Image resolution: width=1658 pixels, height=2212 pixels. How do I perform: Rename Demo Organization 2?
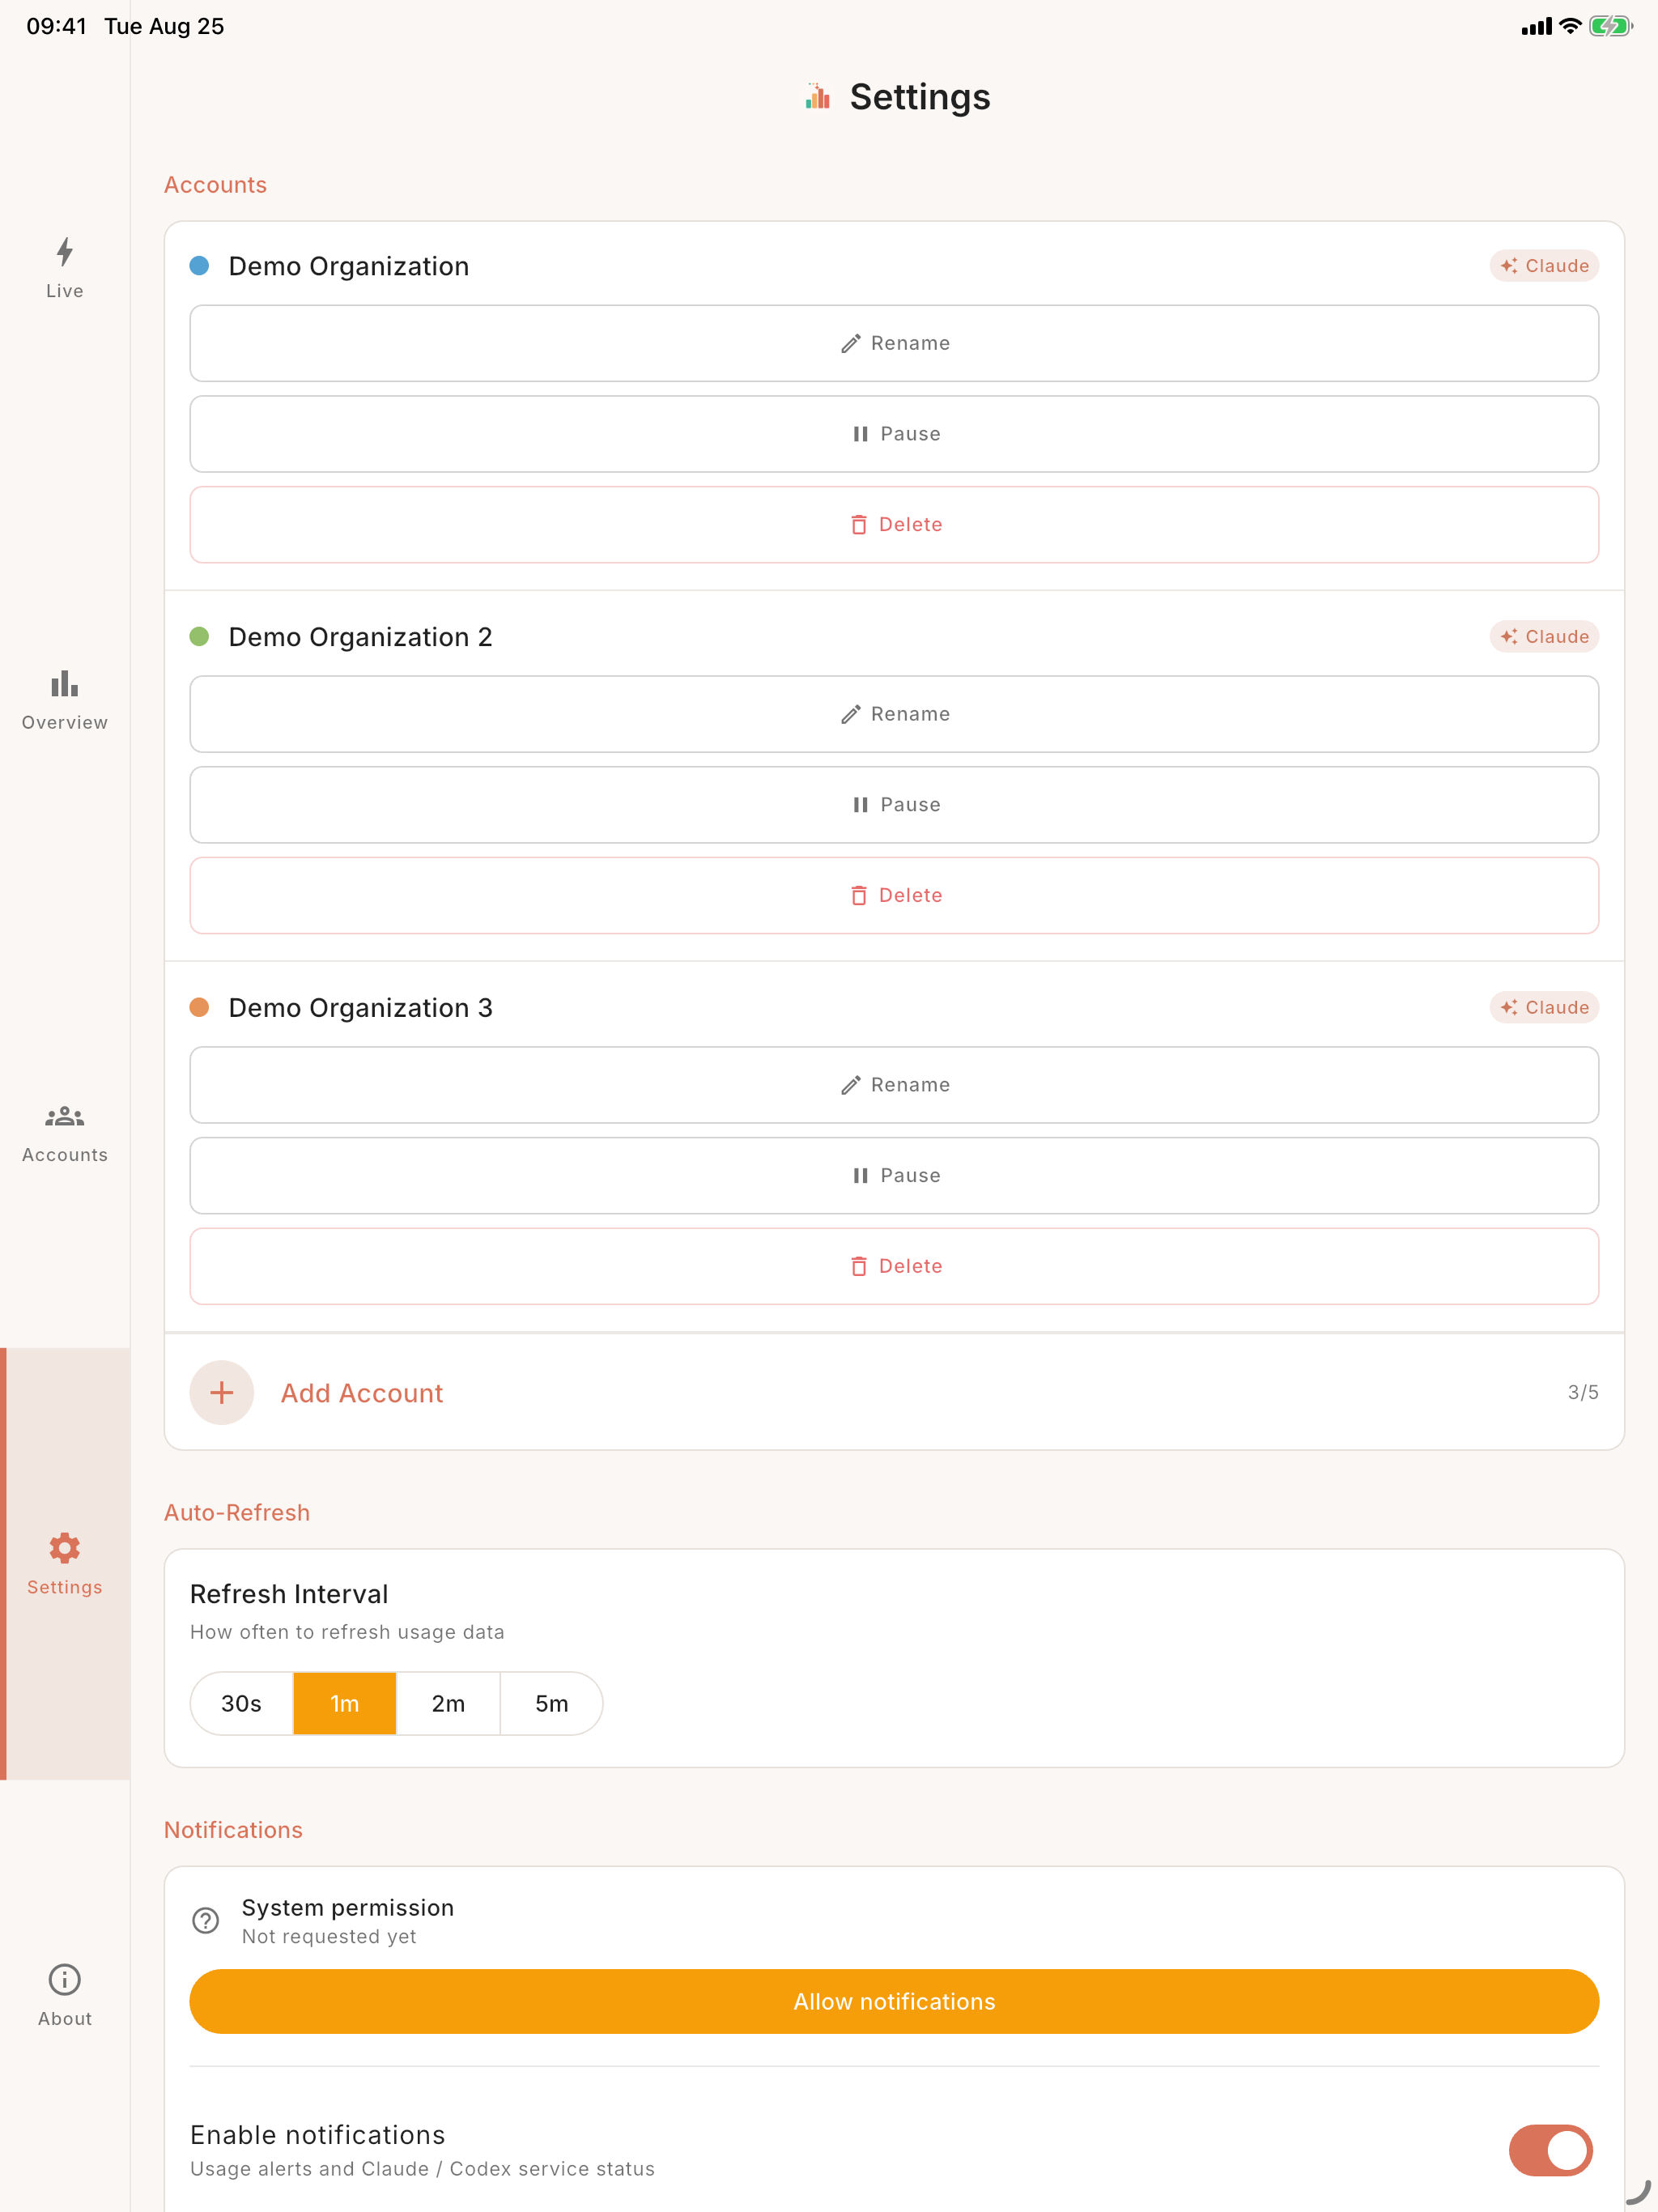tap(894, 714)
